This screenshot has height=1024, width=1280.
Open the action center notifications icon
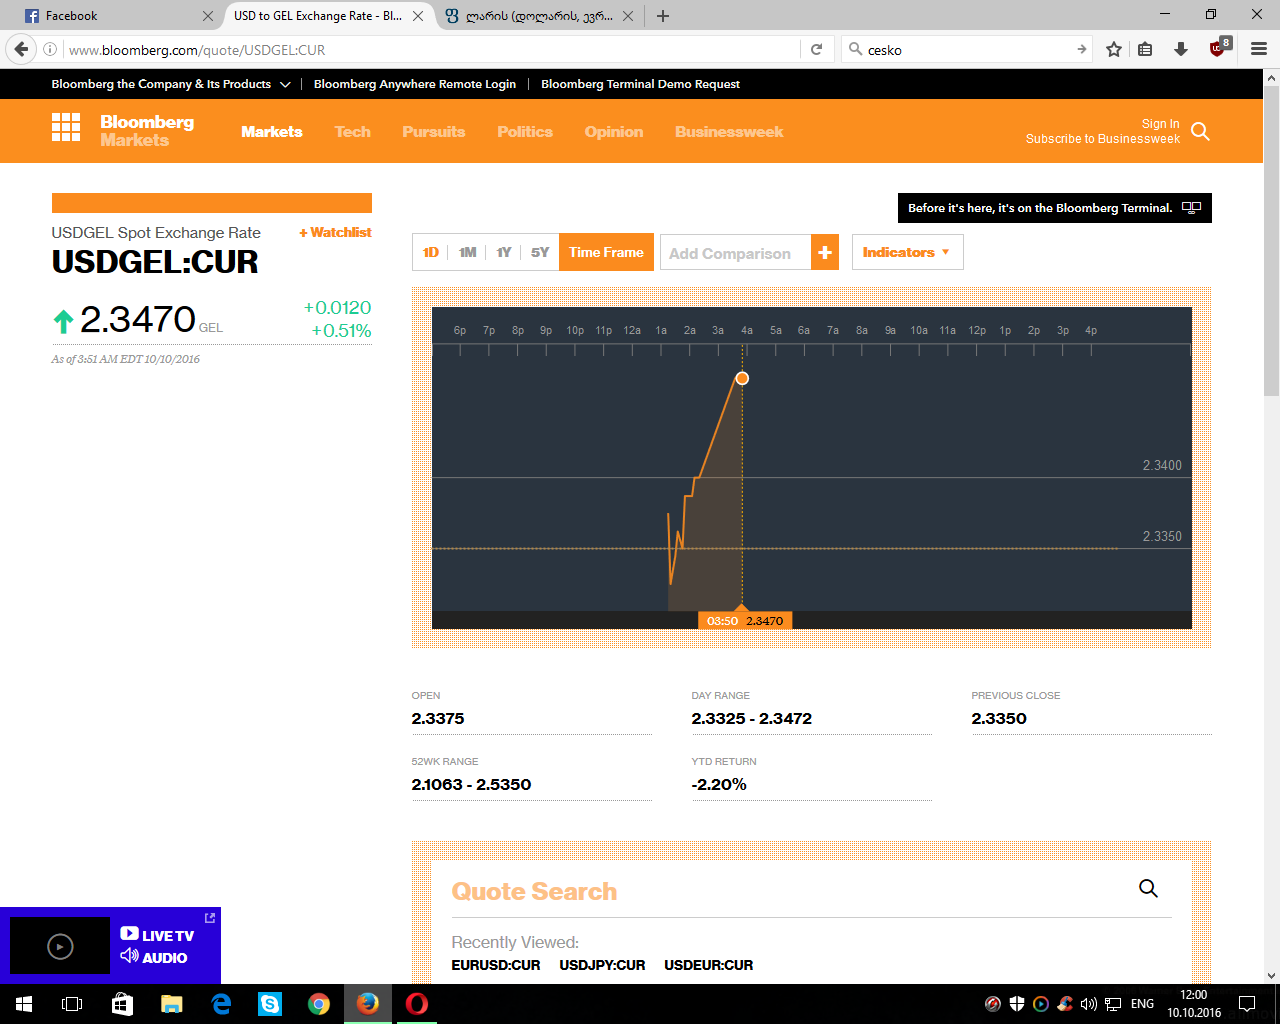pos(1247,1004)
